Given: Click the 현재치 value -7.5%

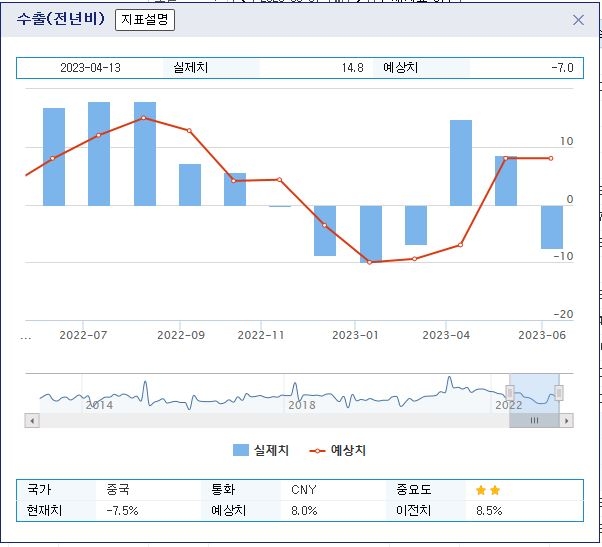Looking at the screenshot, I should pos(122,511).
